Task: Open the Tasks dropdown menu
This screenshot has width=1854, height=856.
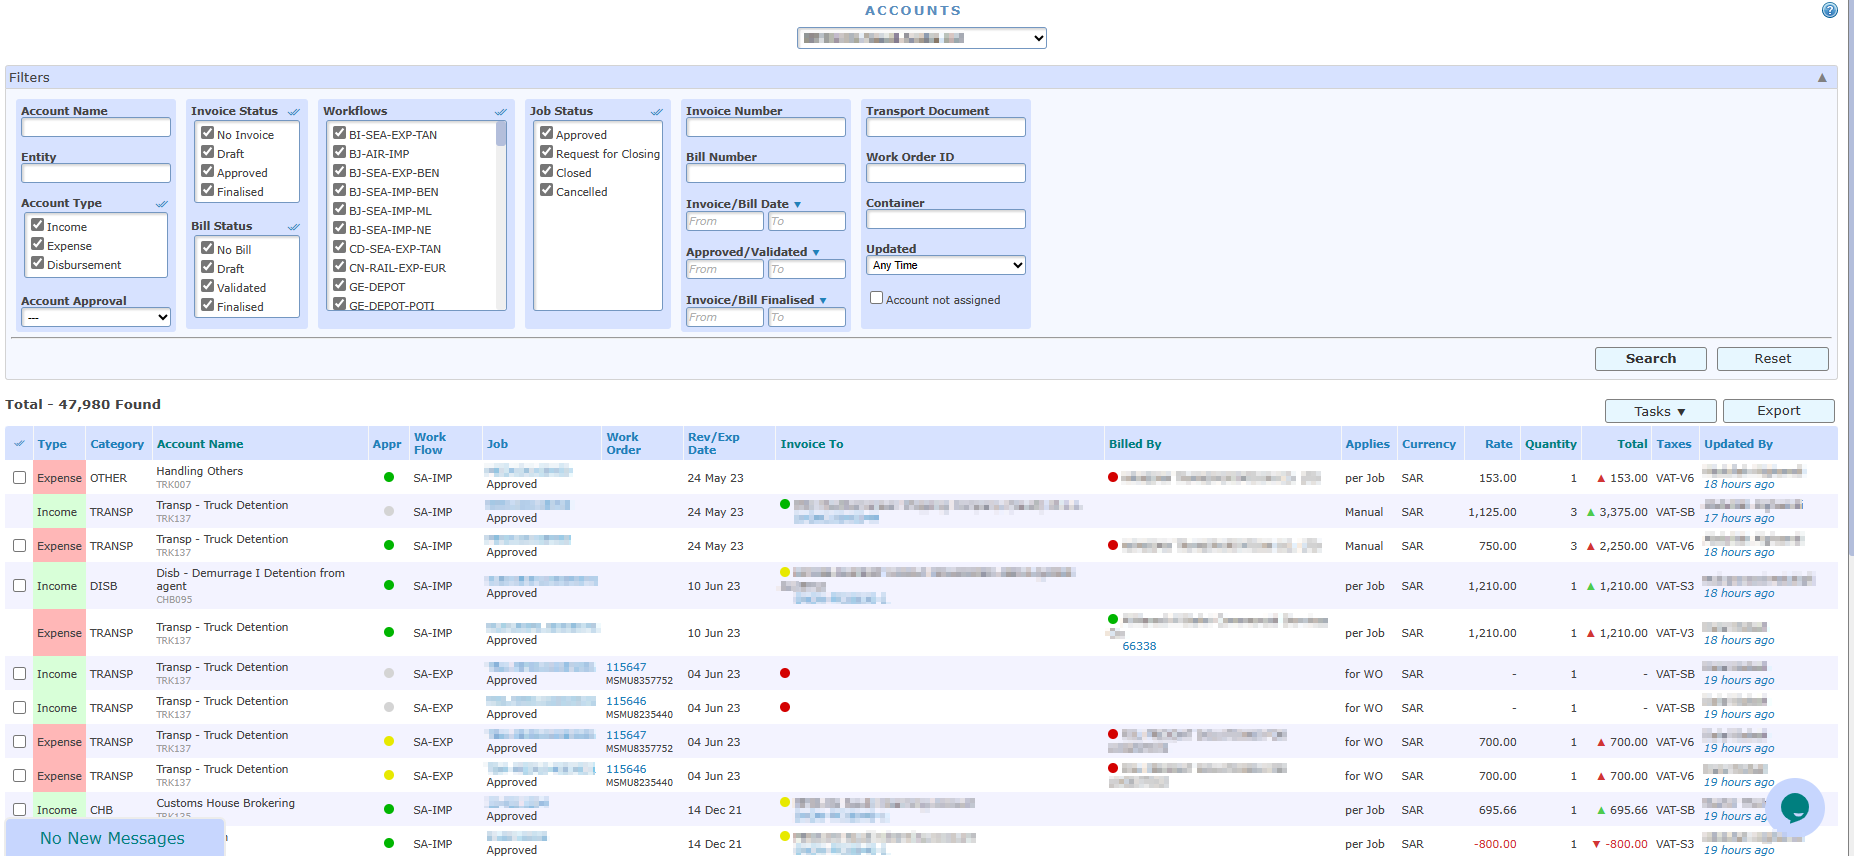Action: [1660, 411]
